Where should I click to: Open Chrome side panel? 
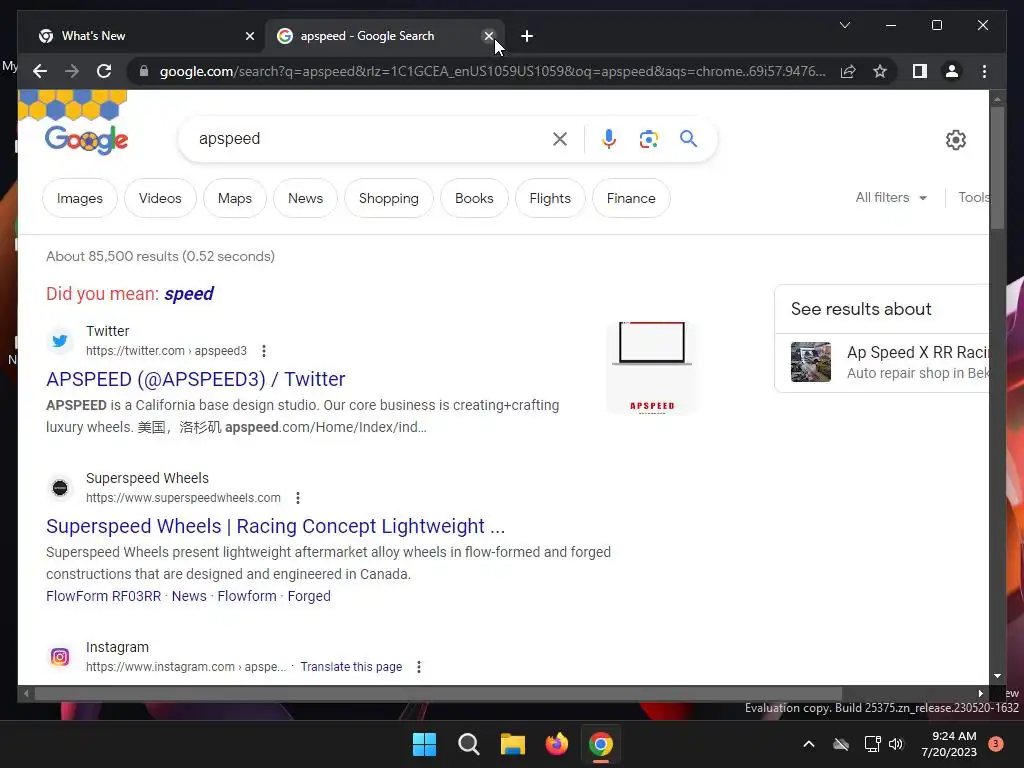pos(920,71)
